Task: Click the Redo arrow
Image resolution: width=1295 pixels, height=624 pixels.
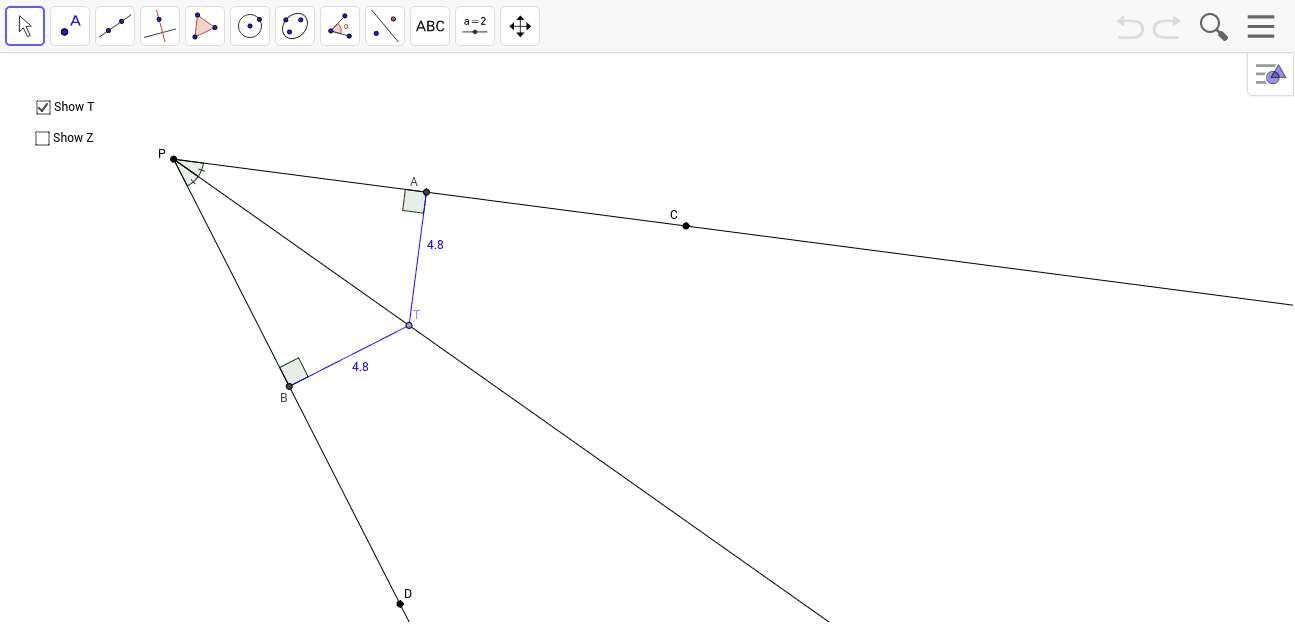Action: coord(1167,27)
